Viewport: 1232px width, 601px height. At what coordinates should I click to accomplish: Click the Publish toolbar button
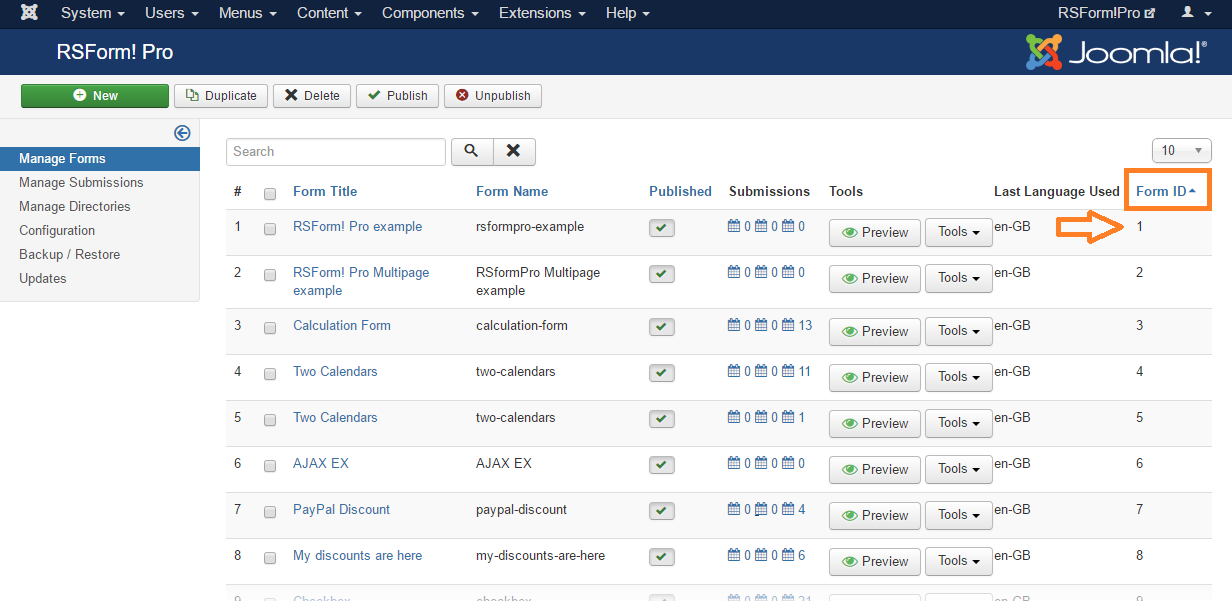[397, 96]
